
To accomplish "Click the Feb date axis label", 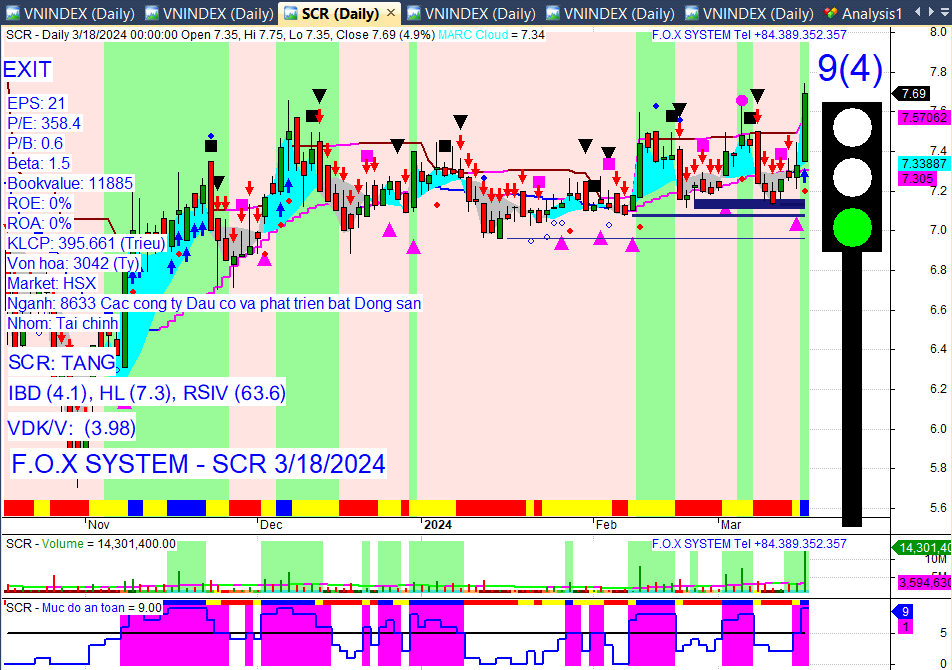I will tap(606, 525).
